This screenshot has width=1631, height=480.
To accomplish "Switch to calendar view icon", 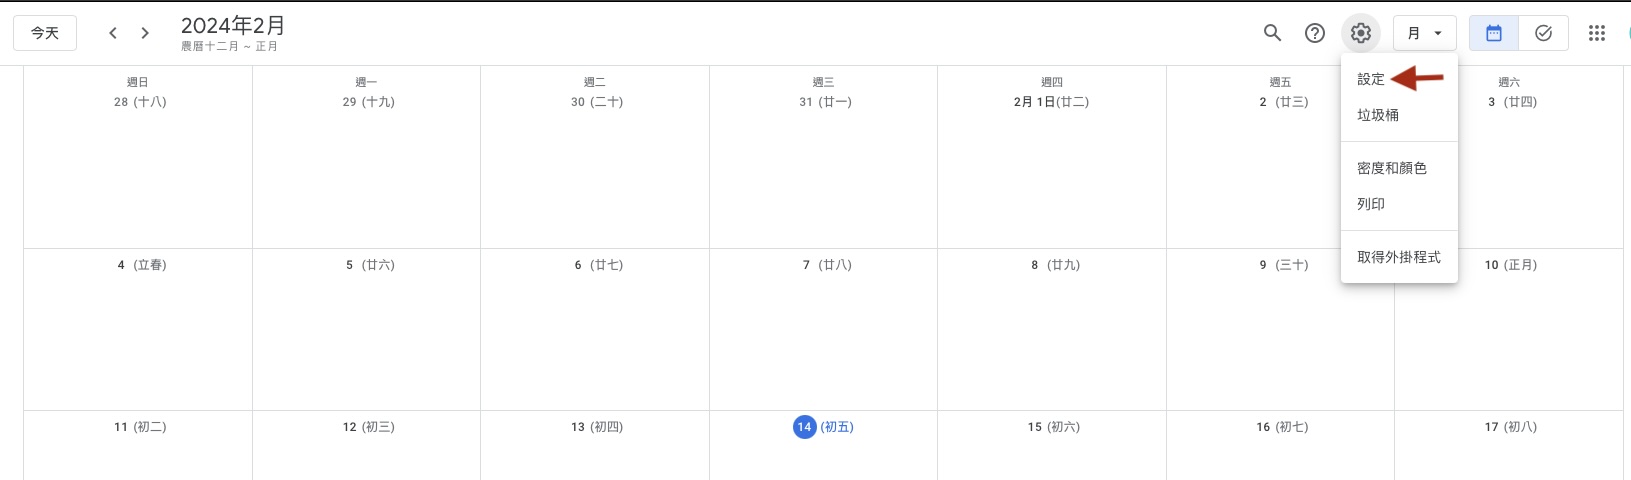I will click(x=1493, y=33).
